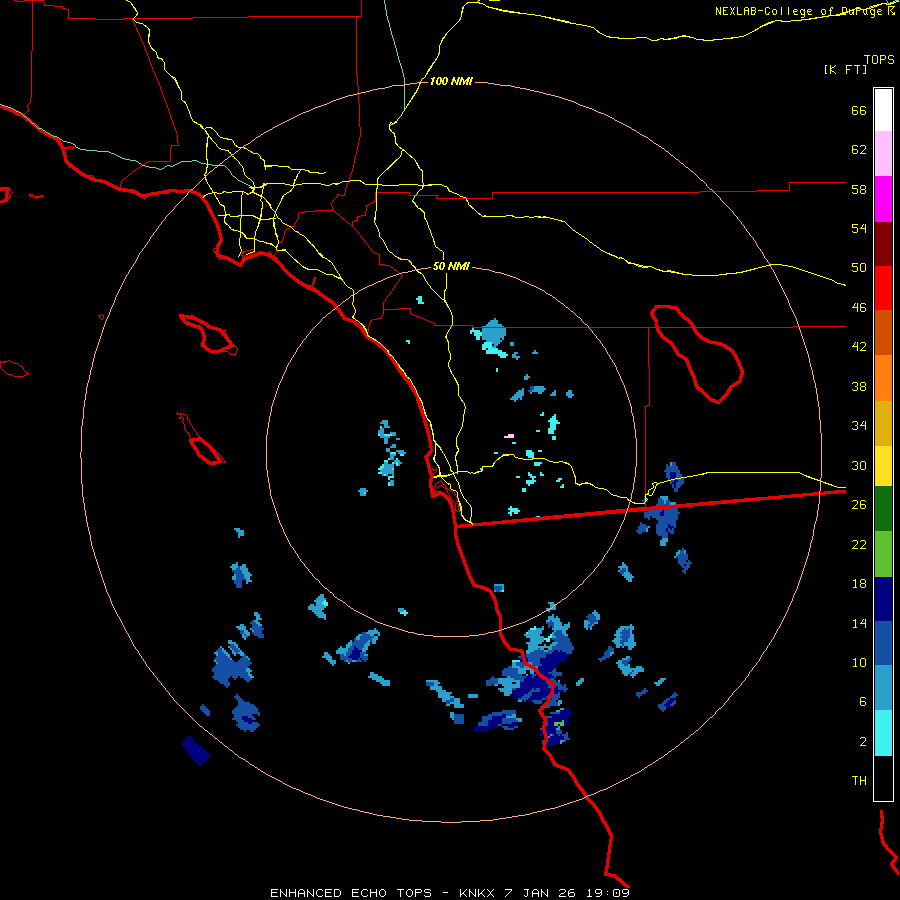Click the isolated navy diamond-shaped echo
Screen dimensions: 900x900
point(196,751)
